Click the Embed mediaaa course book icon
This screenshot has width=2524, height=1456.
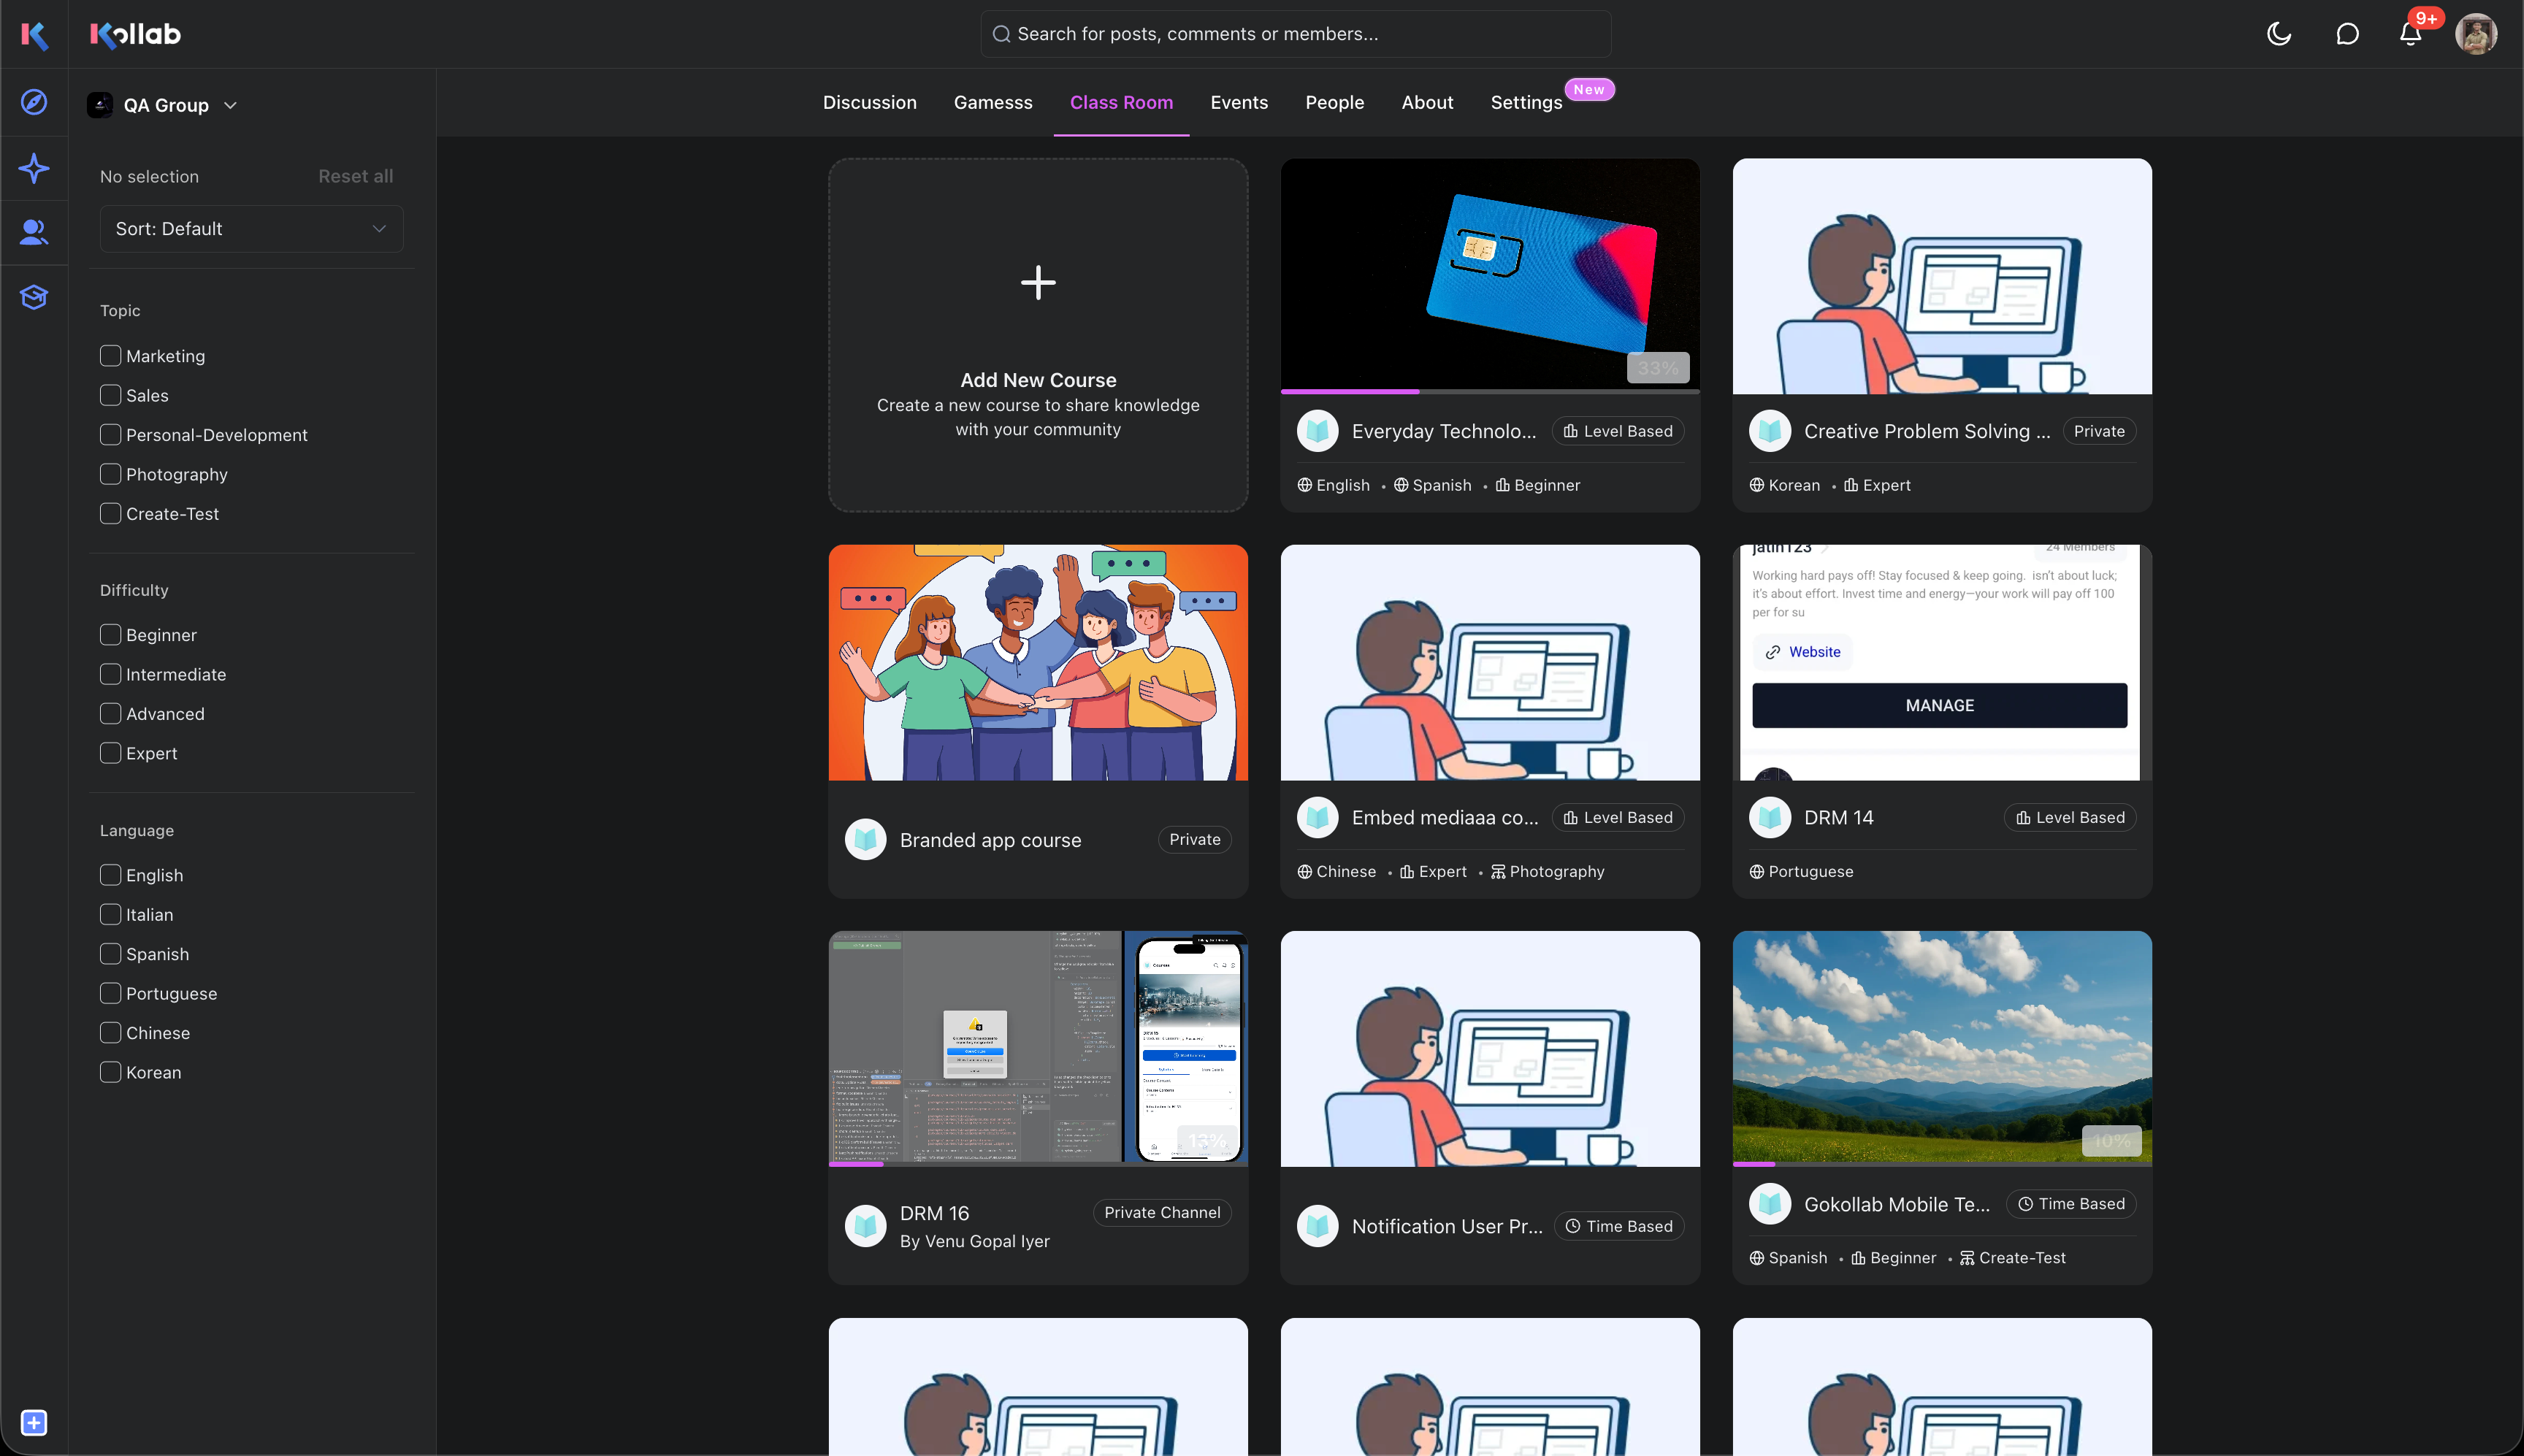click(x=1317, y=817)
